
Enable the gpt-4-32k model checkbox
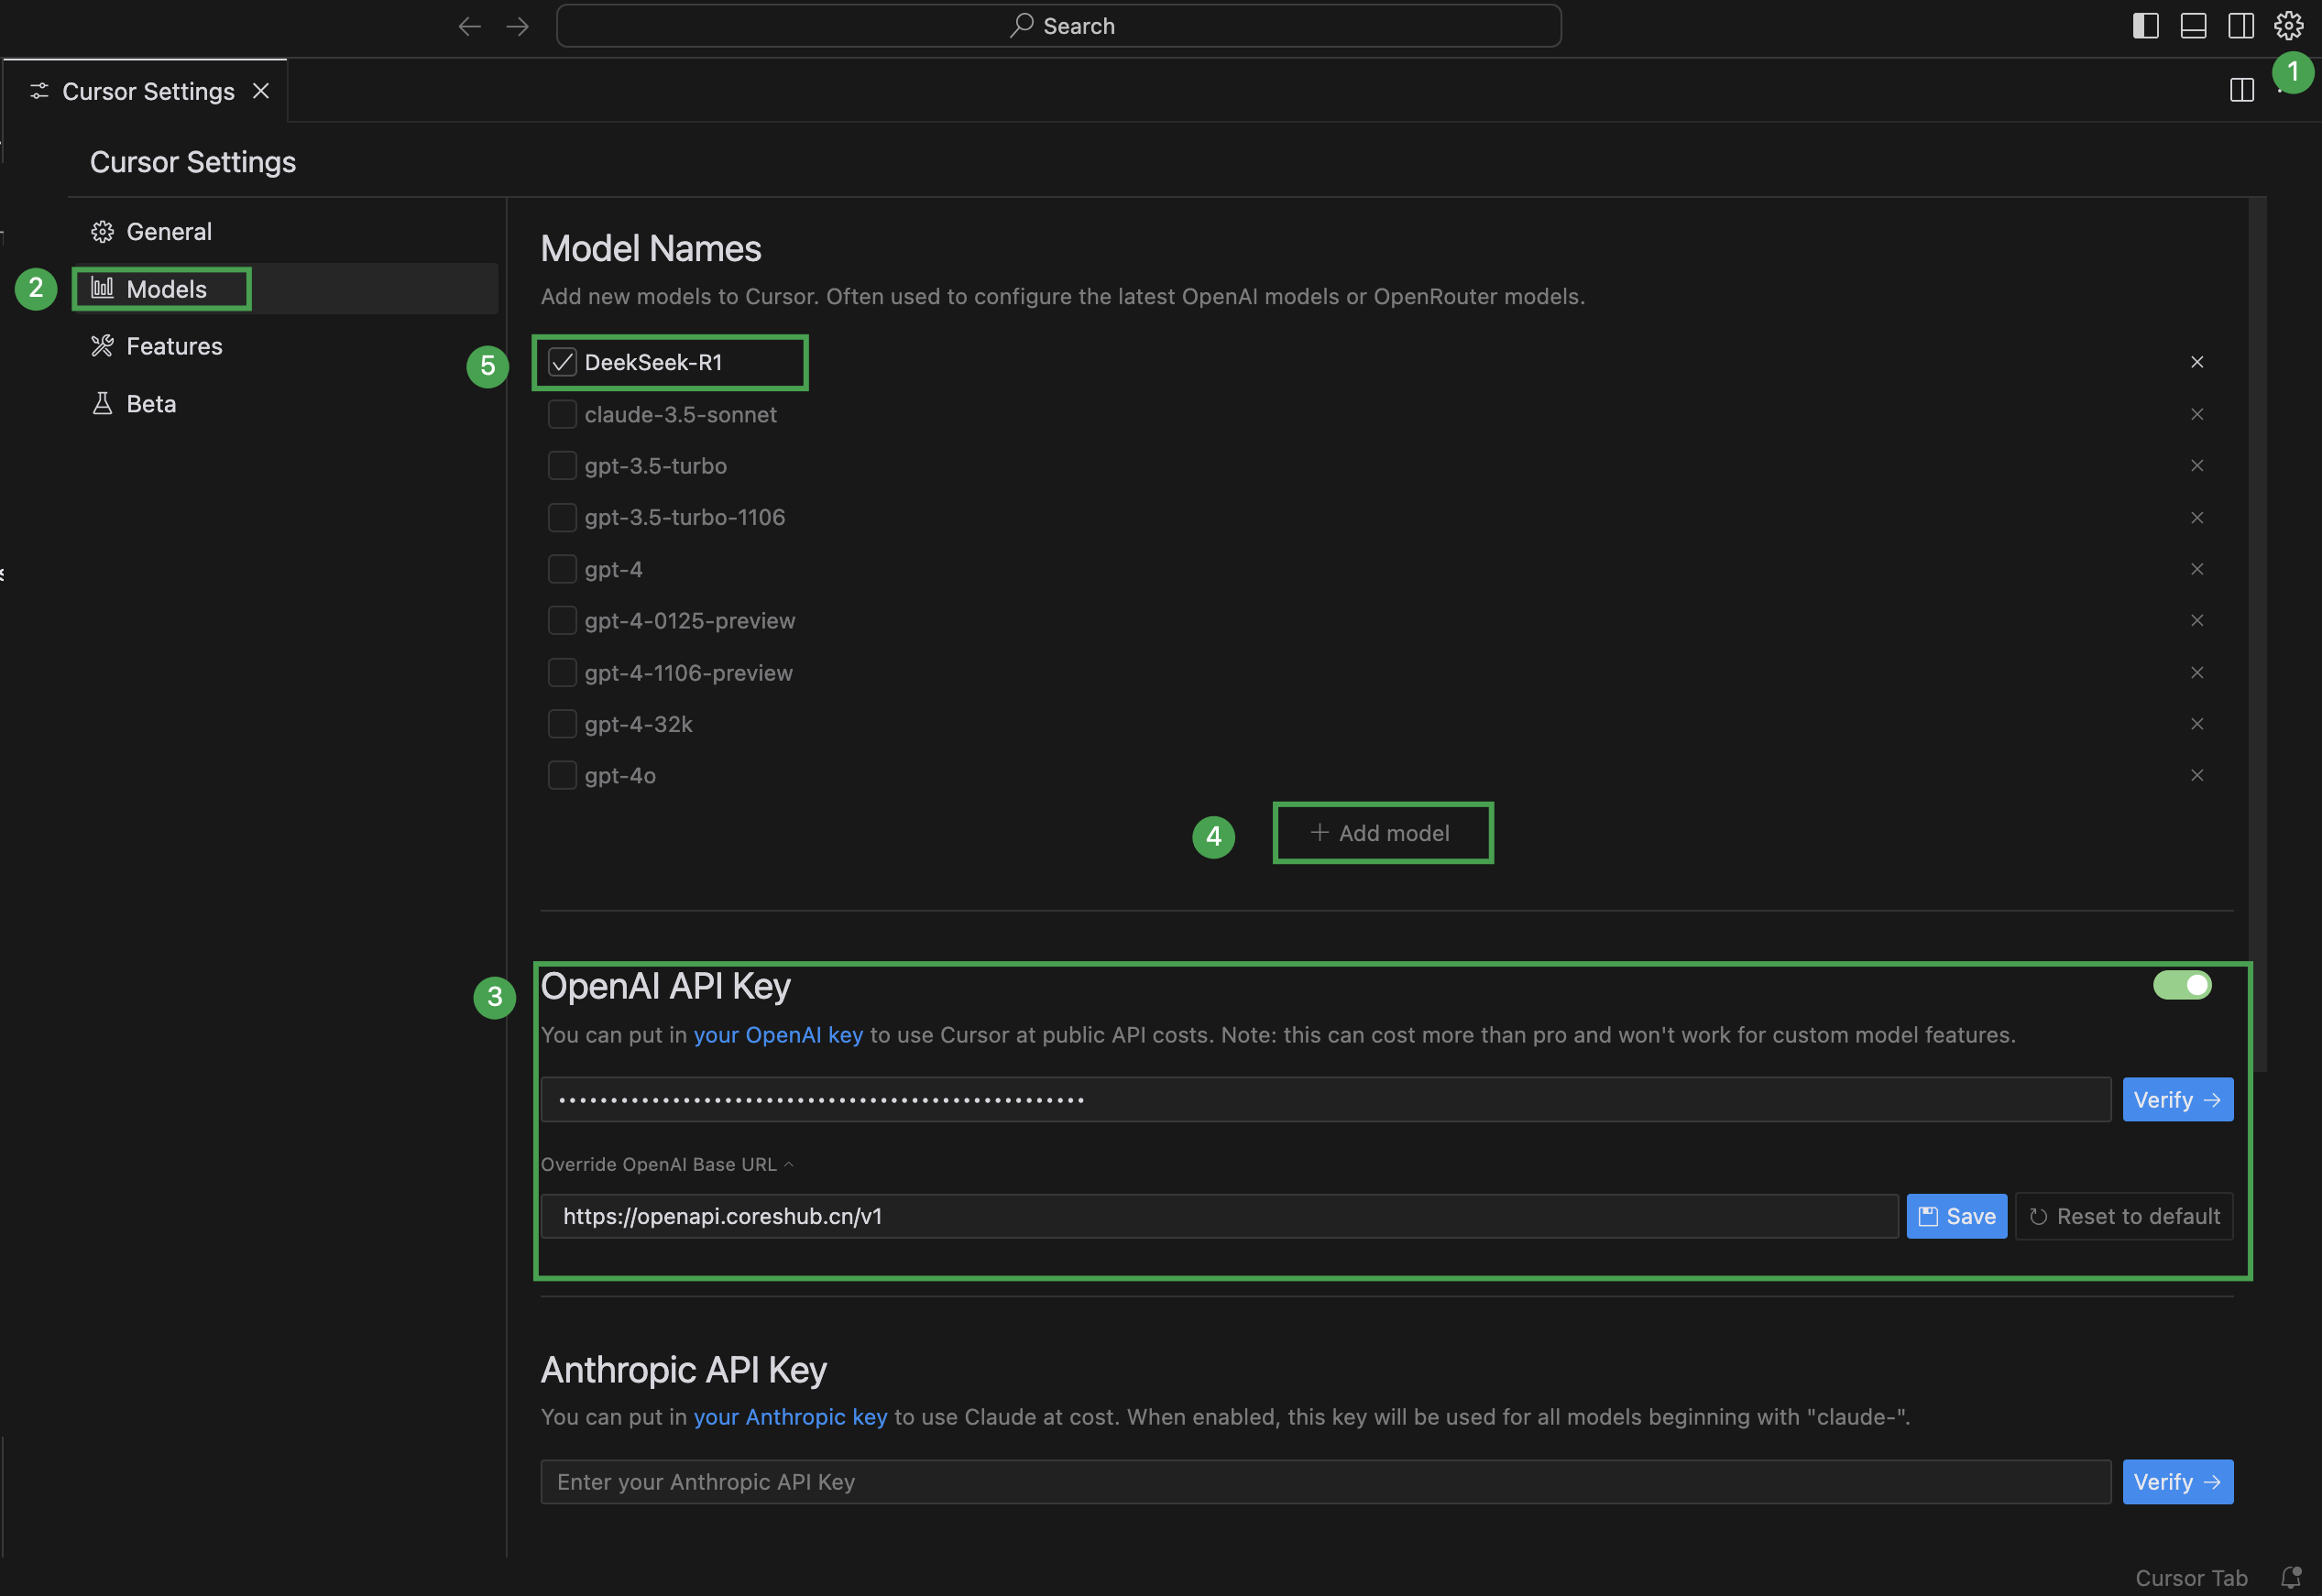click(x=562, y=724)
